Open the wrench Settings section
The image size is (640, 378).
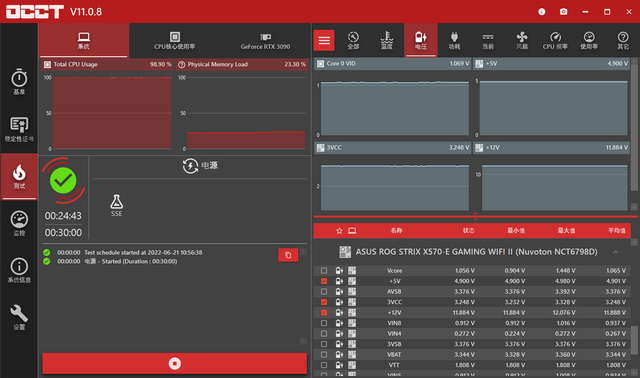(19, 317)
